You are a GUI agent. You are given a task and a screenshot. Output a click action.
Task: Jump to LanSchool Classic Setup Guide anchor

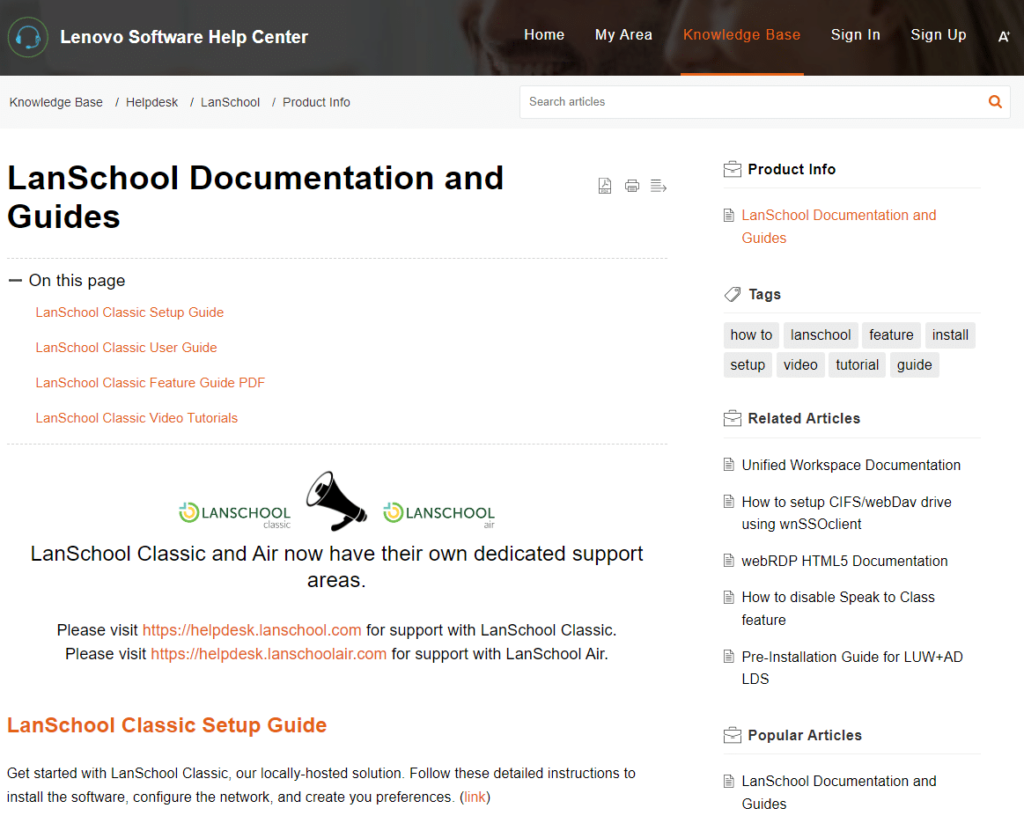tap(129, 312)
